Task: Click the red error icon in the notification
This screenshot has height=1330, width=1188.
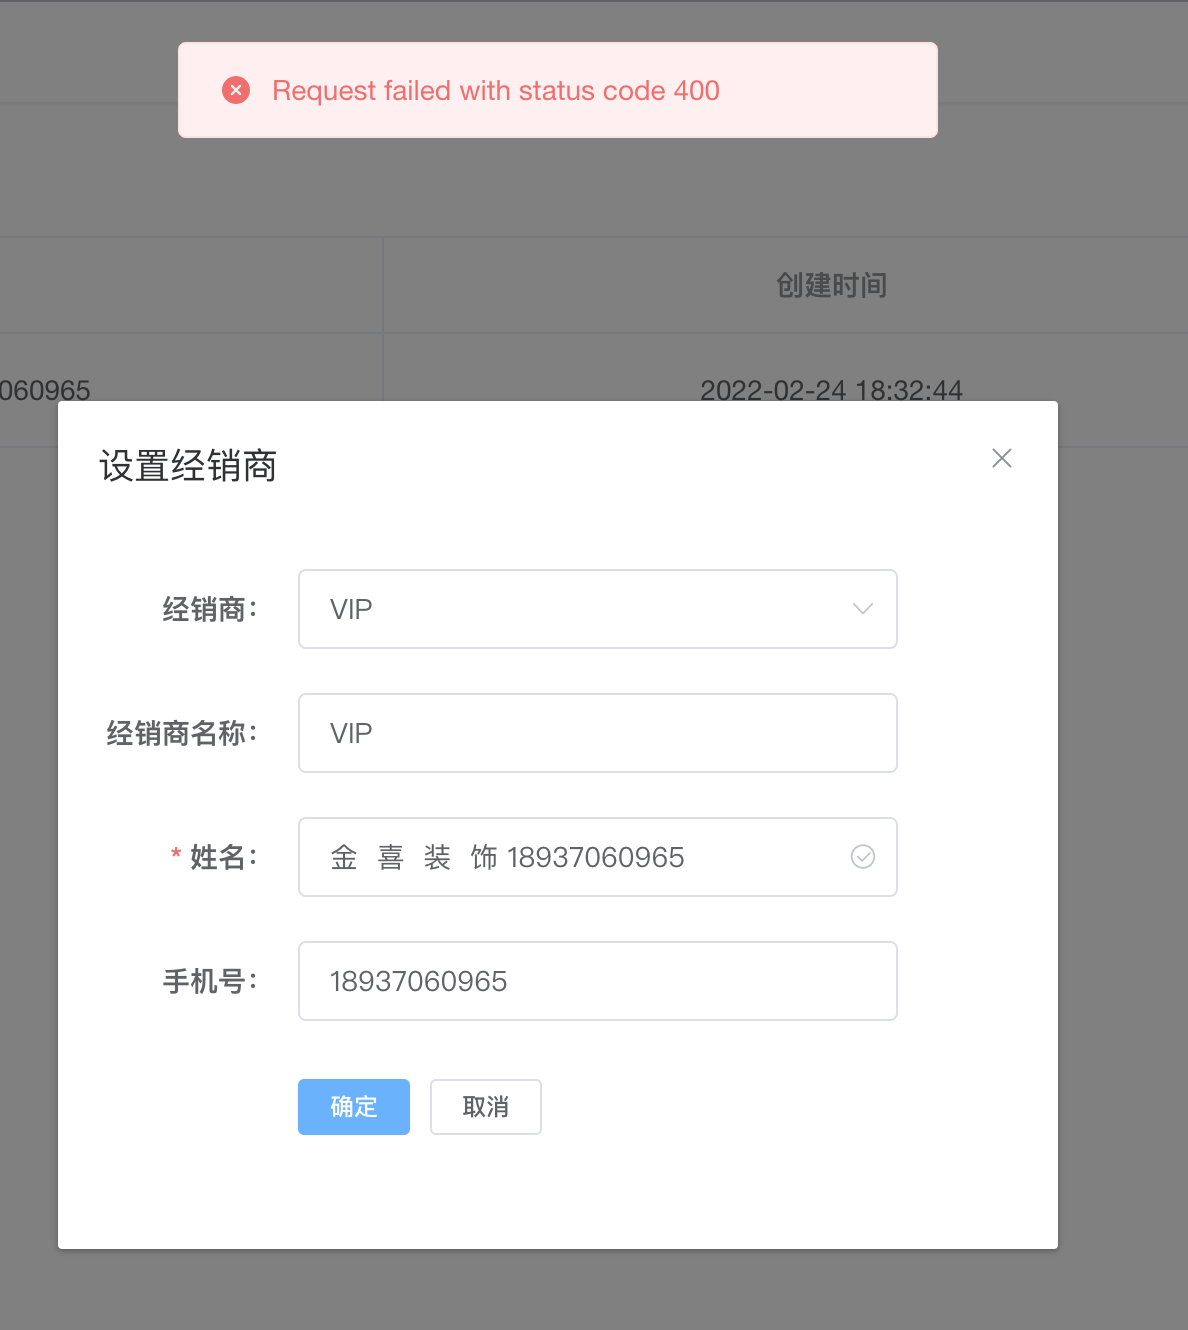Action: coord(236,91)
